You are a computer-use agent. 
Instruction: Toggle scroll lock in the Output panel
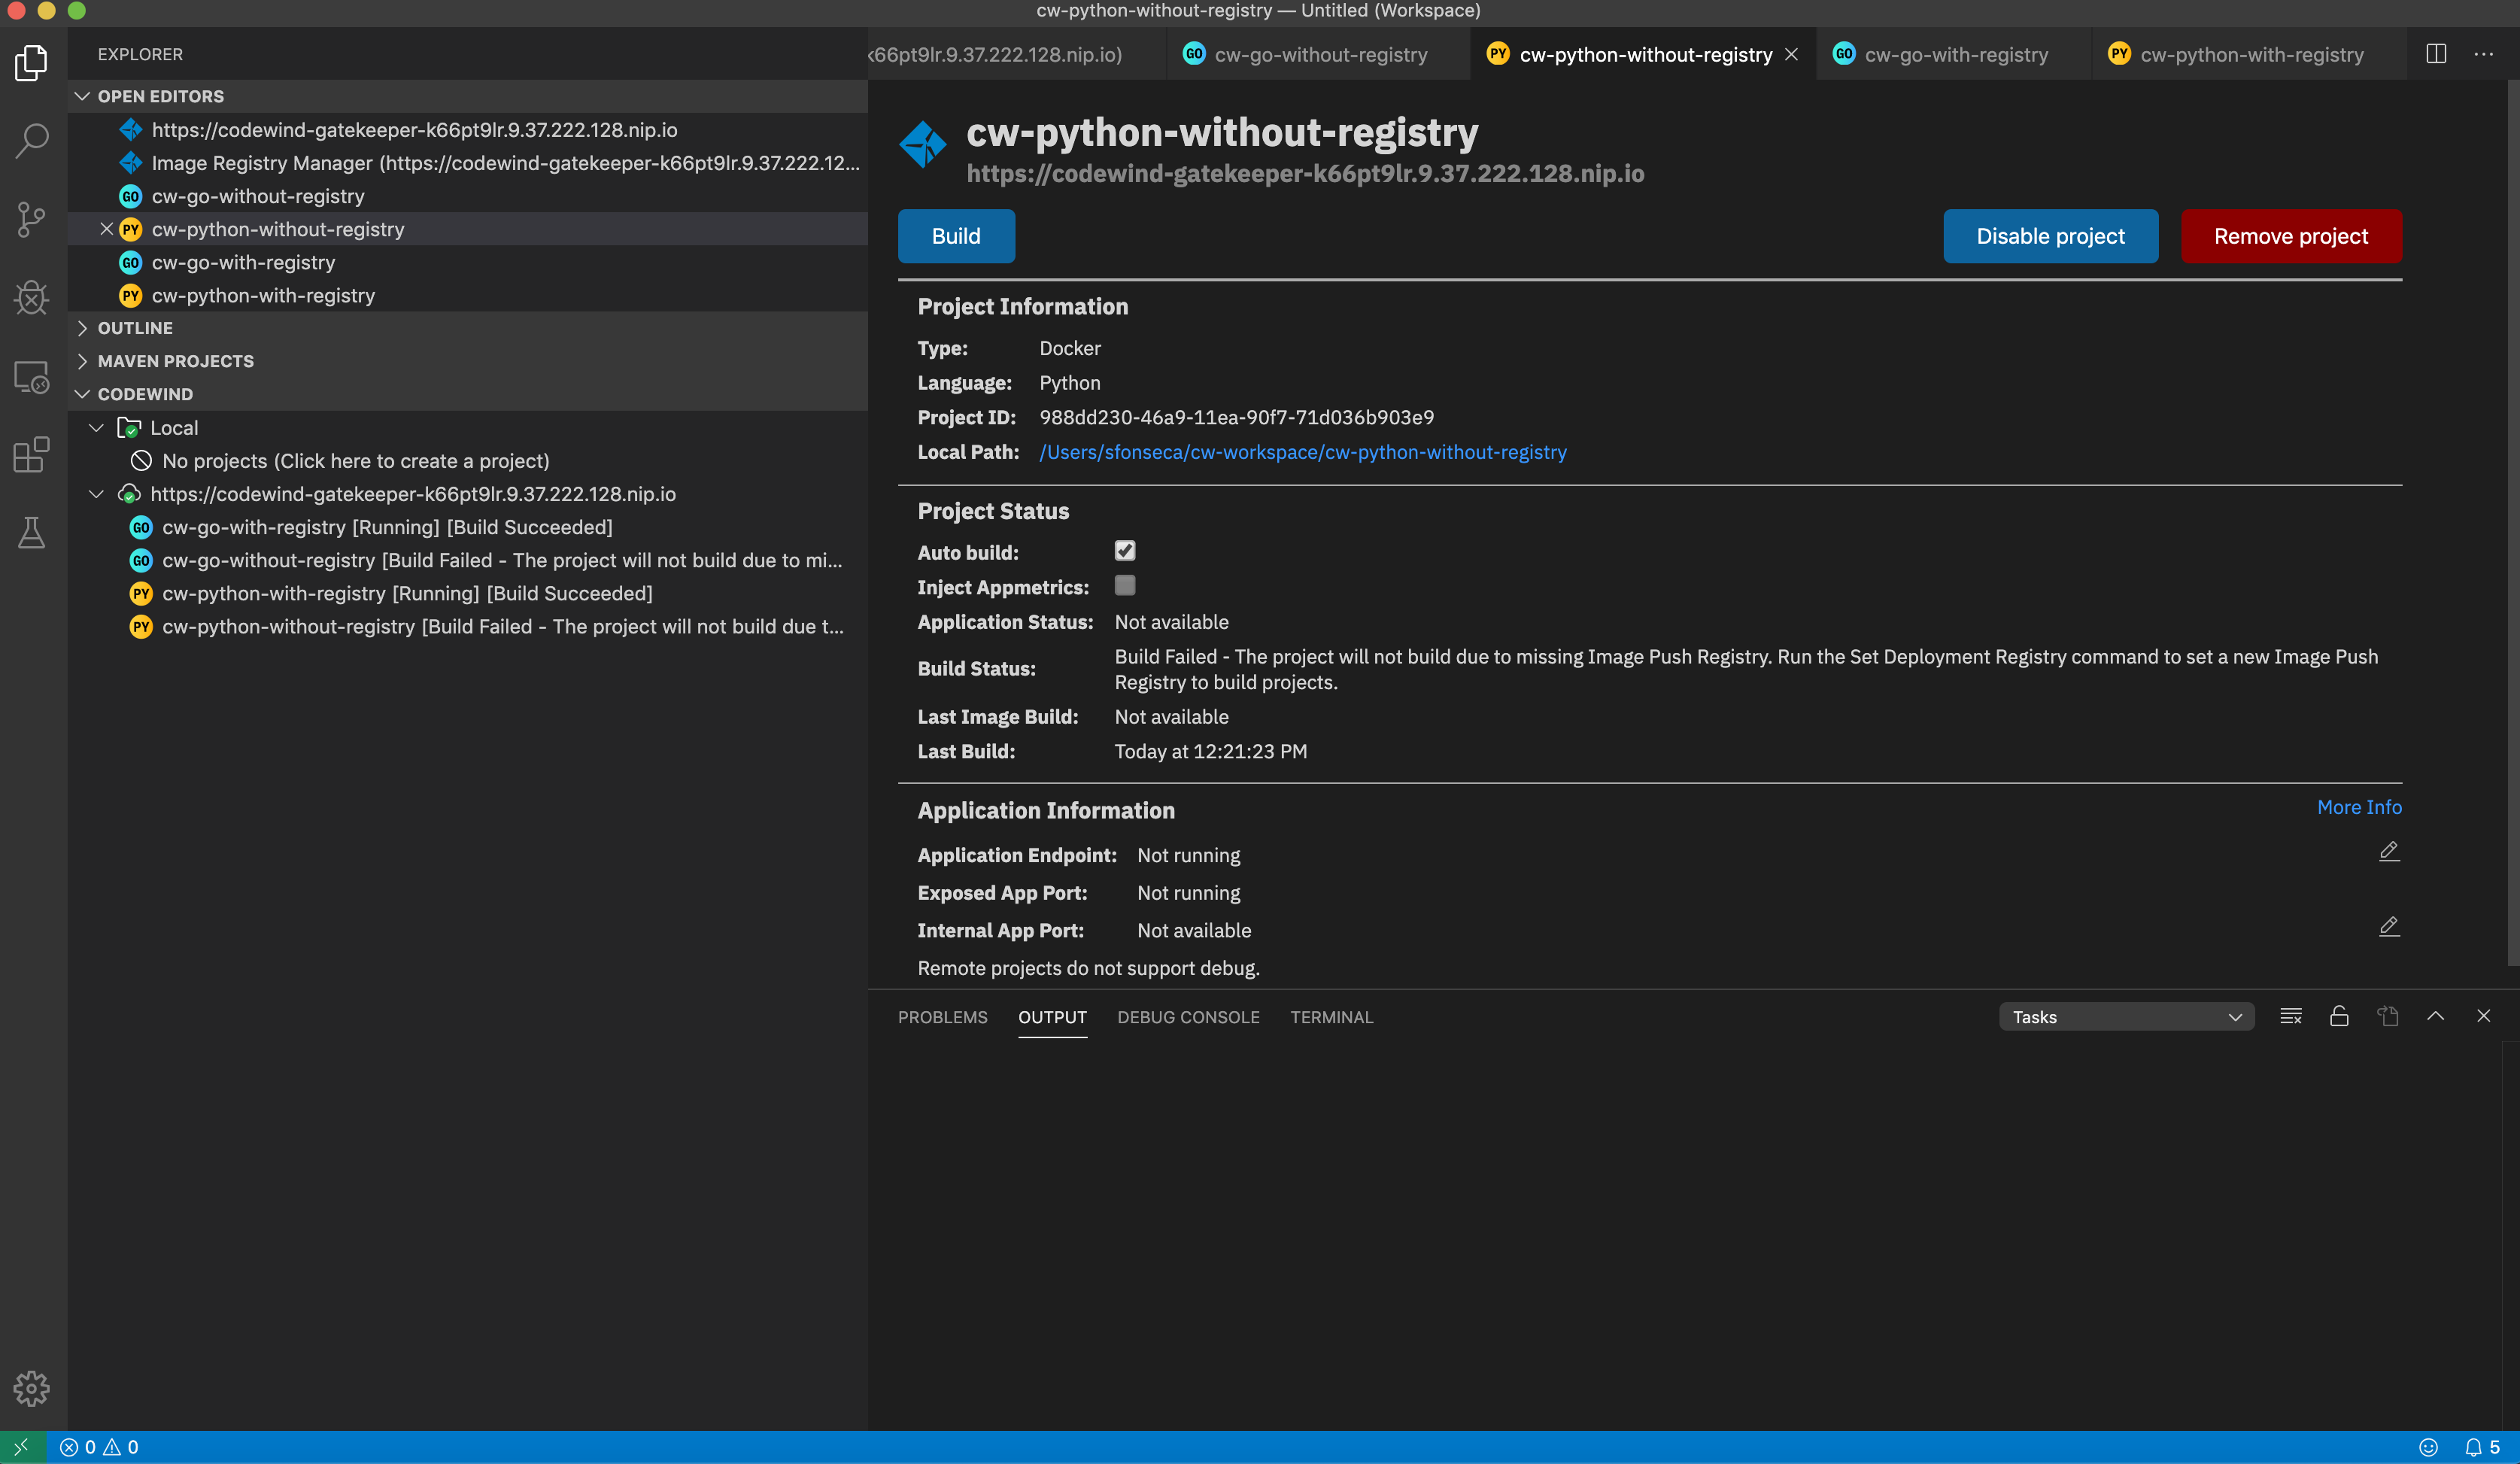click(2339, 1016)
